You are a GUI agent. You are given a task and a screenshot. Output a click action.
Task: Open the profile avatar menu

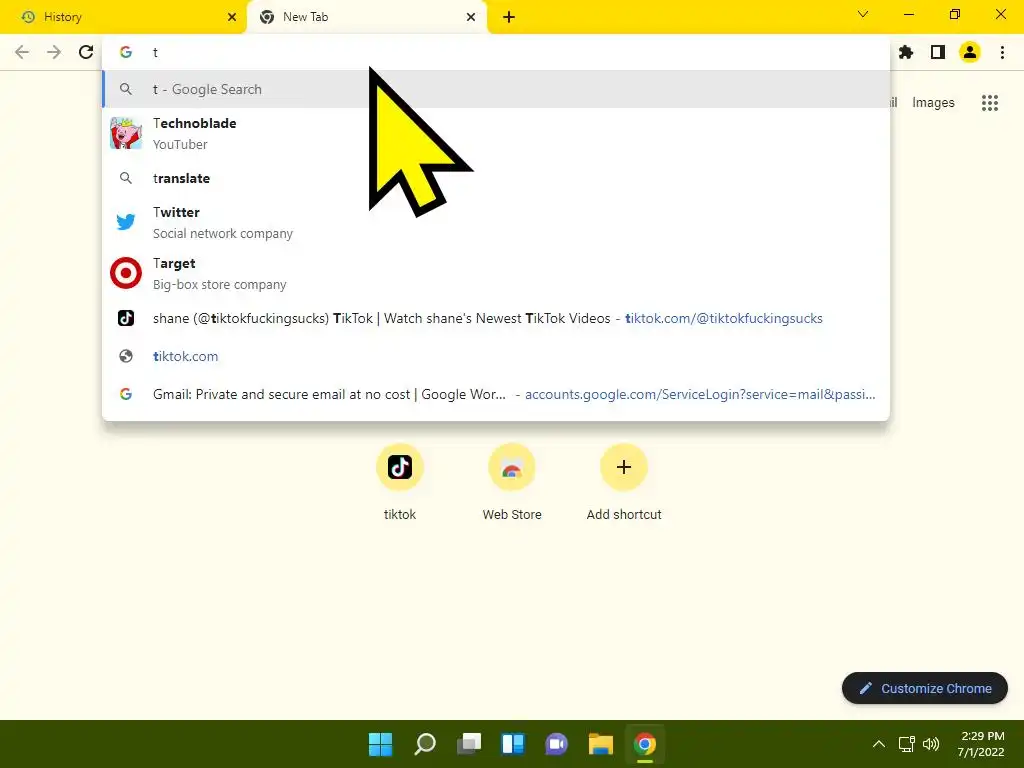970,52
